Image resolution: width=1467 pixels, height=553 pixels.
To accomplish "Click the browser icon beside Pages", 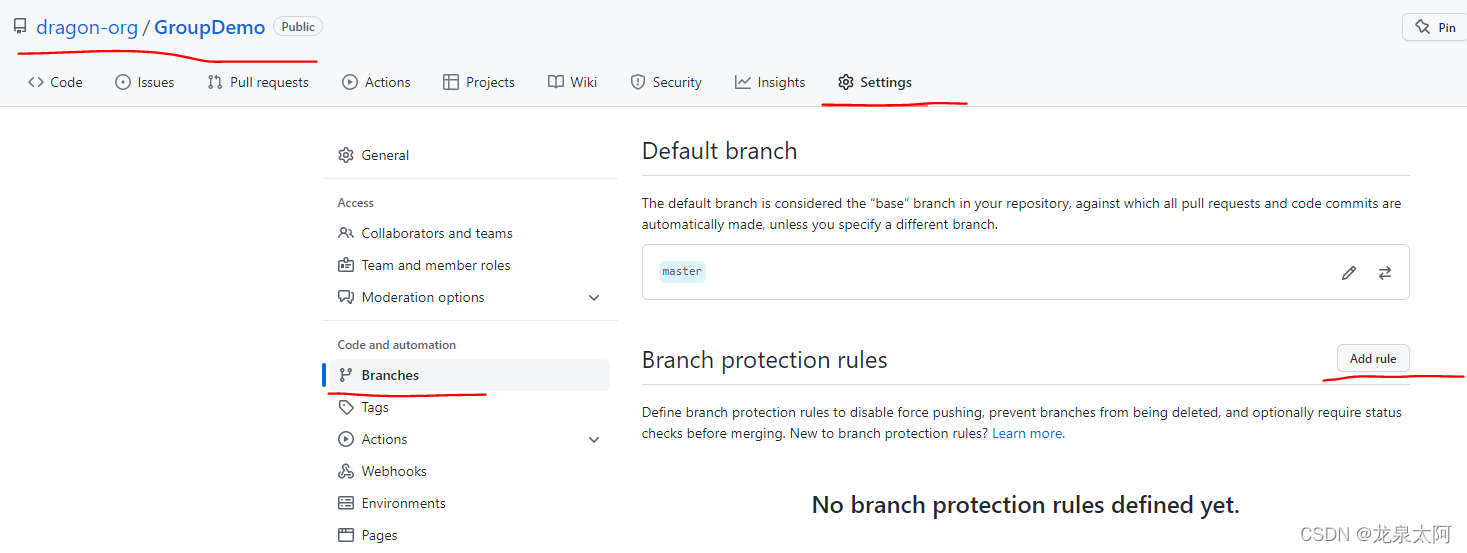I will pos(346,535).
